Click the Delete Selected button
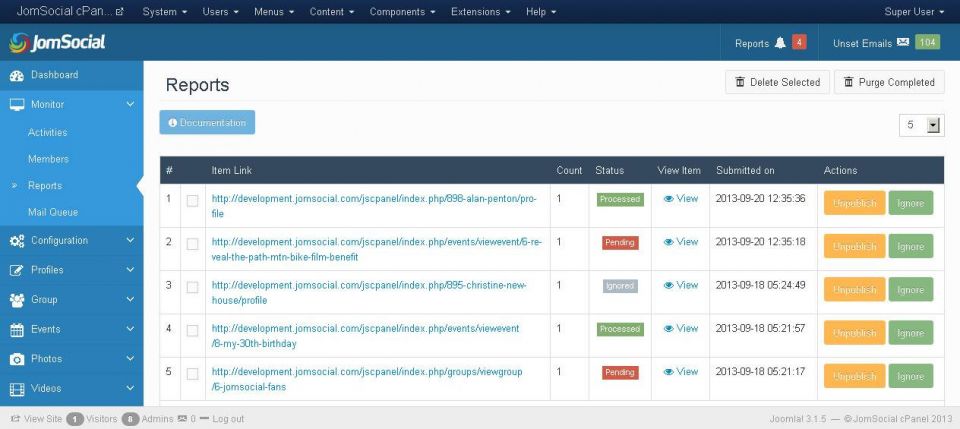This screenshot has width=960, height=429. 778,82
